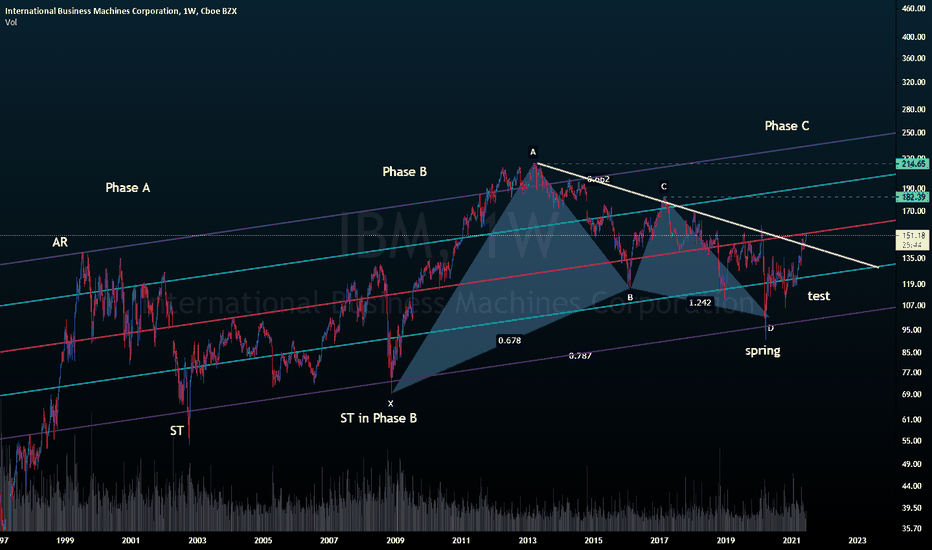
Task: Click the 'Phase A' text label
Action: point(128,188)
